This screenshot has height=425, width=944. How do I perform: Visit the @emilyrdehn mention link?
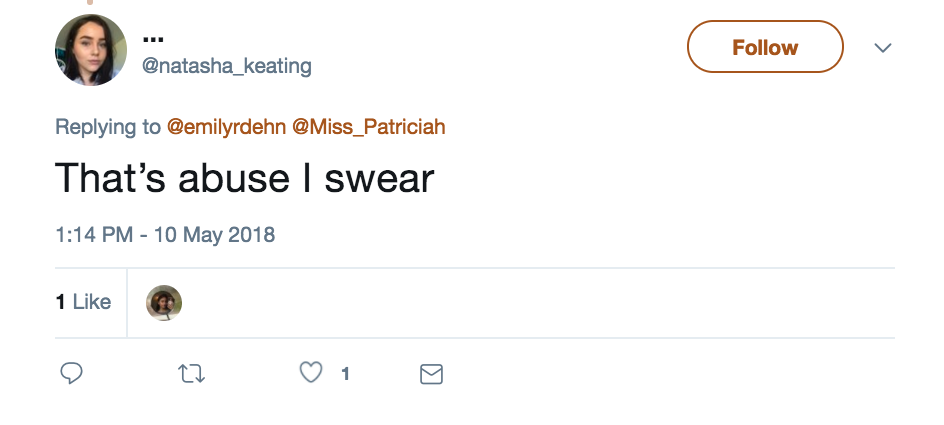click(x=226, y=127)
